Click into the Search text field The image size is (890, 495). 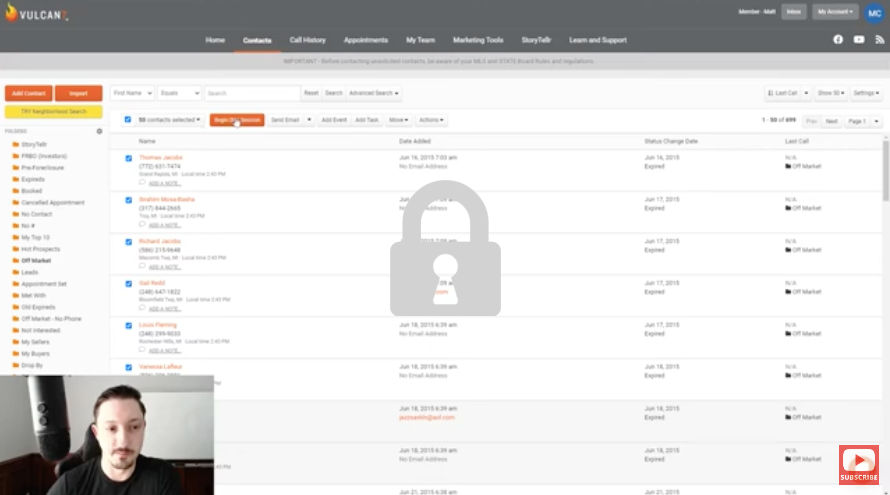pos(252,93)
